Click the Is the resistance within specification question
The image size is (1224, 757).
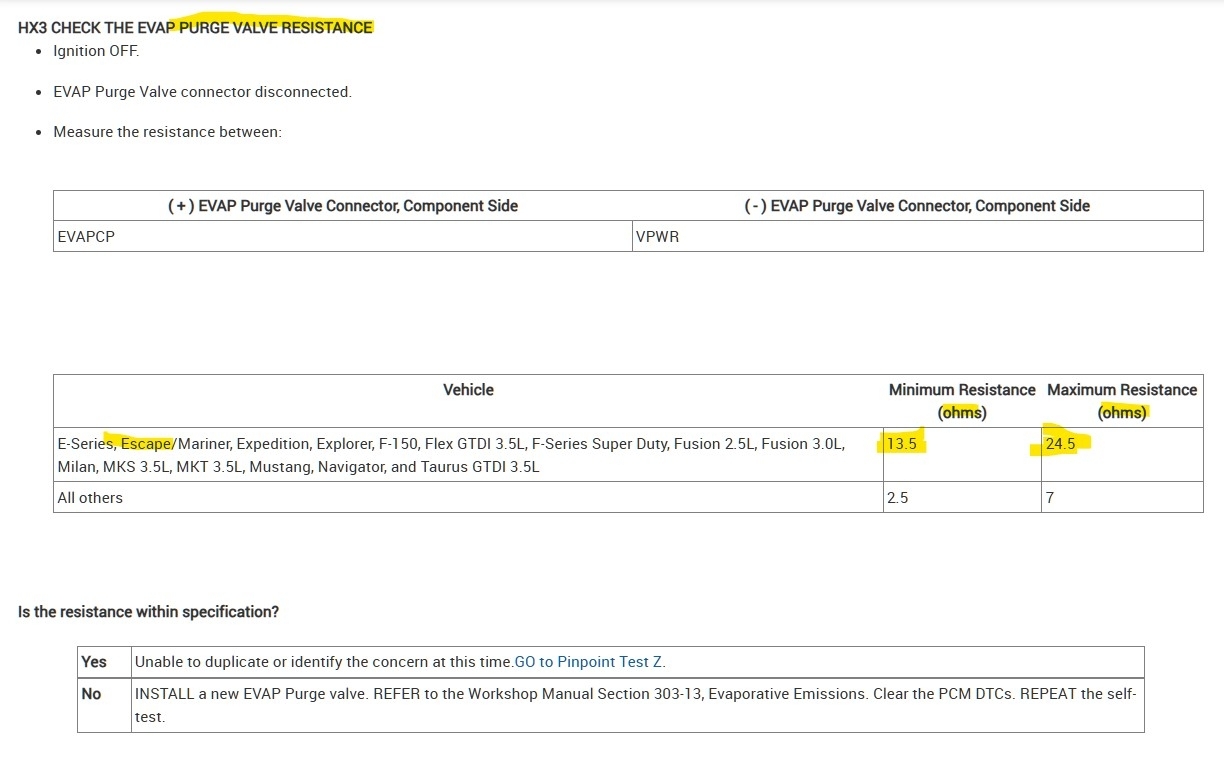coord(148,611)
